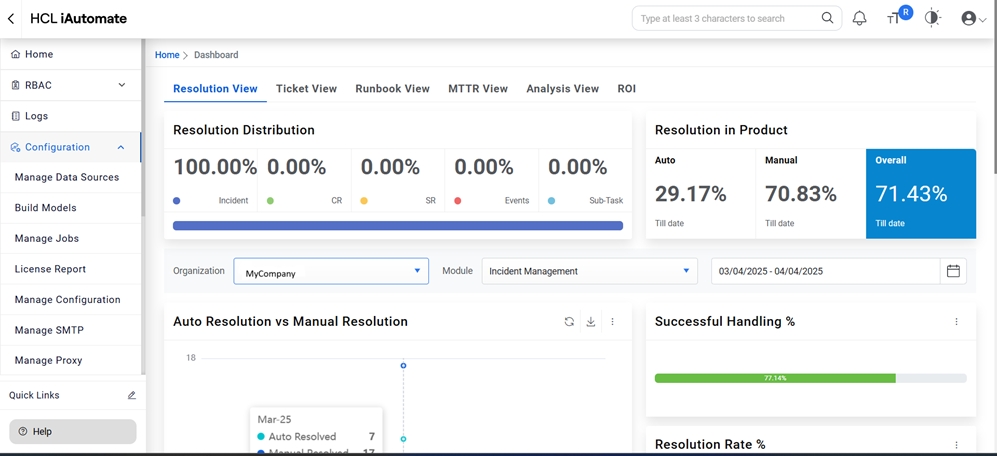The height and width of the screenshot is (456, 997).
Task: Click the Help button
Action: click(x=73, y=431)
